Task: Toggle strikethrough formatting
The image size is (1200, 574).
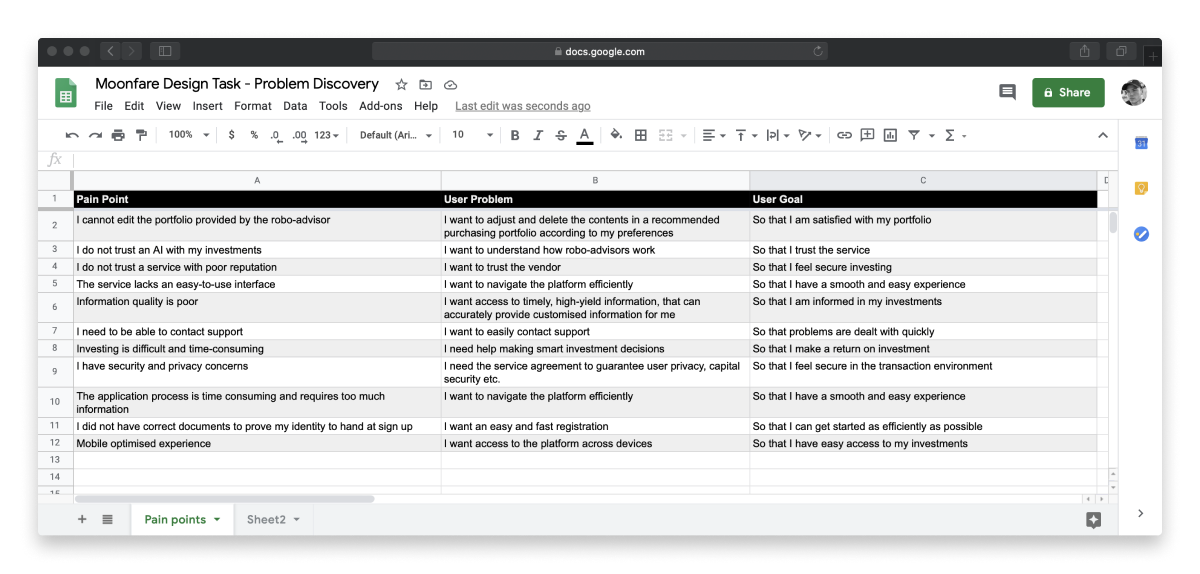Action: click(x=561, y=135)
